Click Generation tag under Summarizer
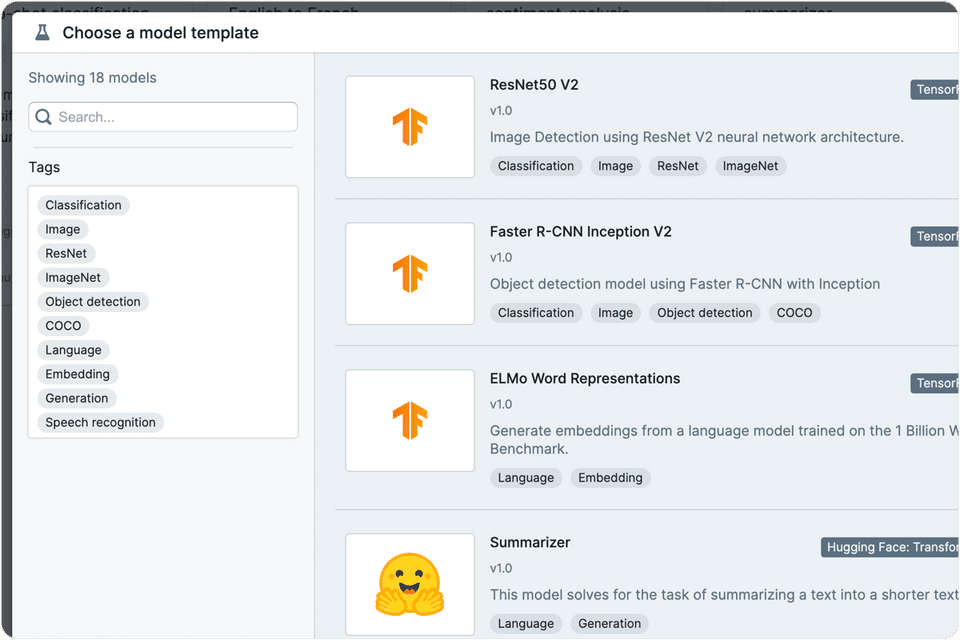960x640 pixels. (610, 623)
